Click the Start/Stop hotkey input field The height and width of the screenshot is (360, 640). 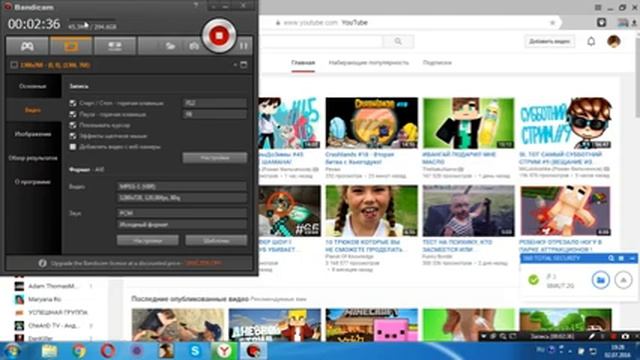[x=215, y=103]
